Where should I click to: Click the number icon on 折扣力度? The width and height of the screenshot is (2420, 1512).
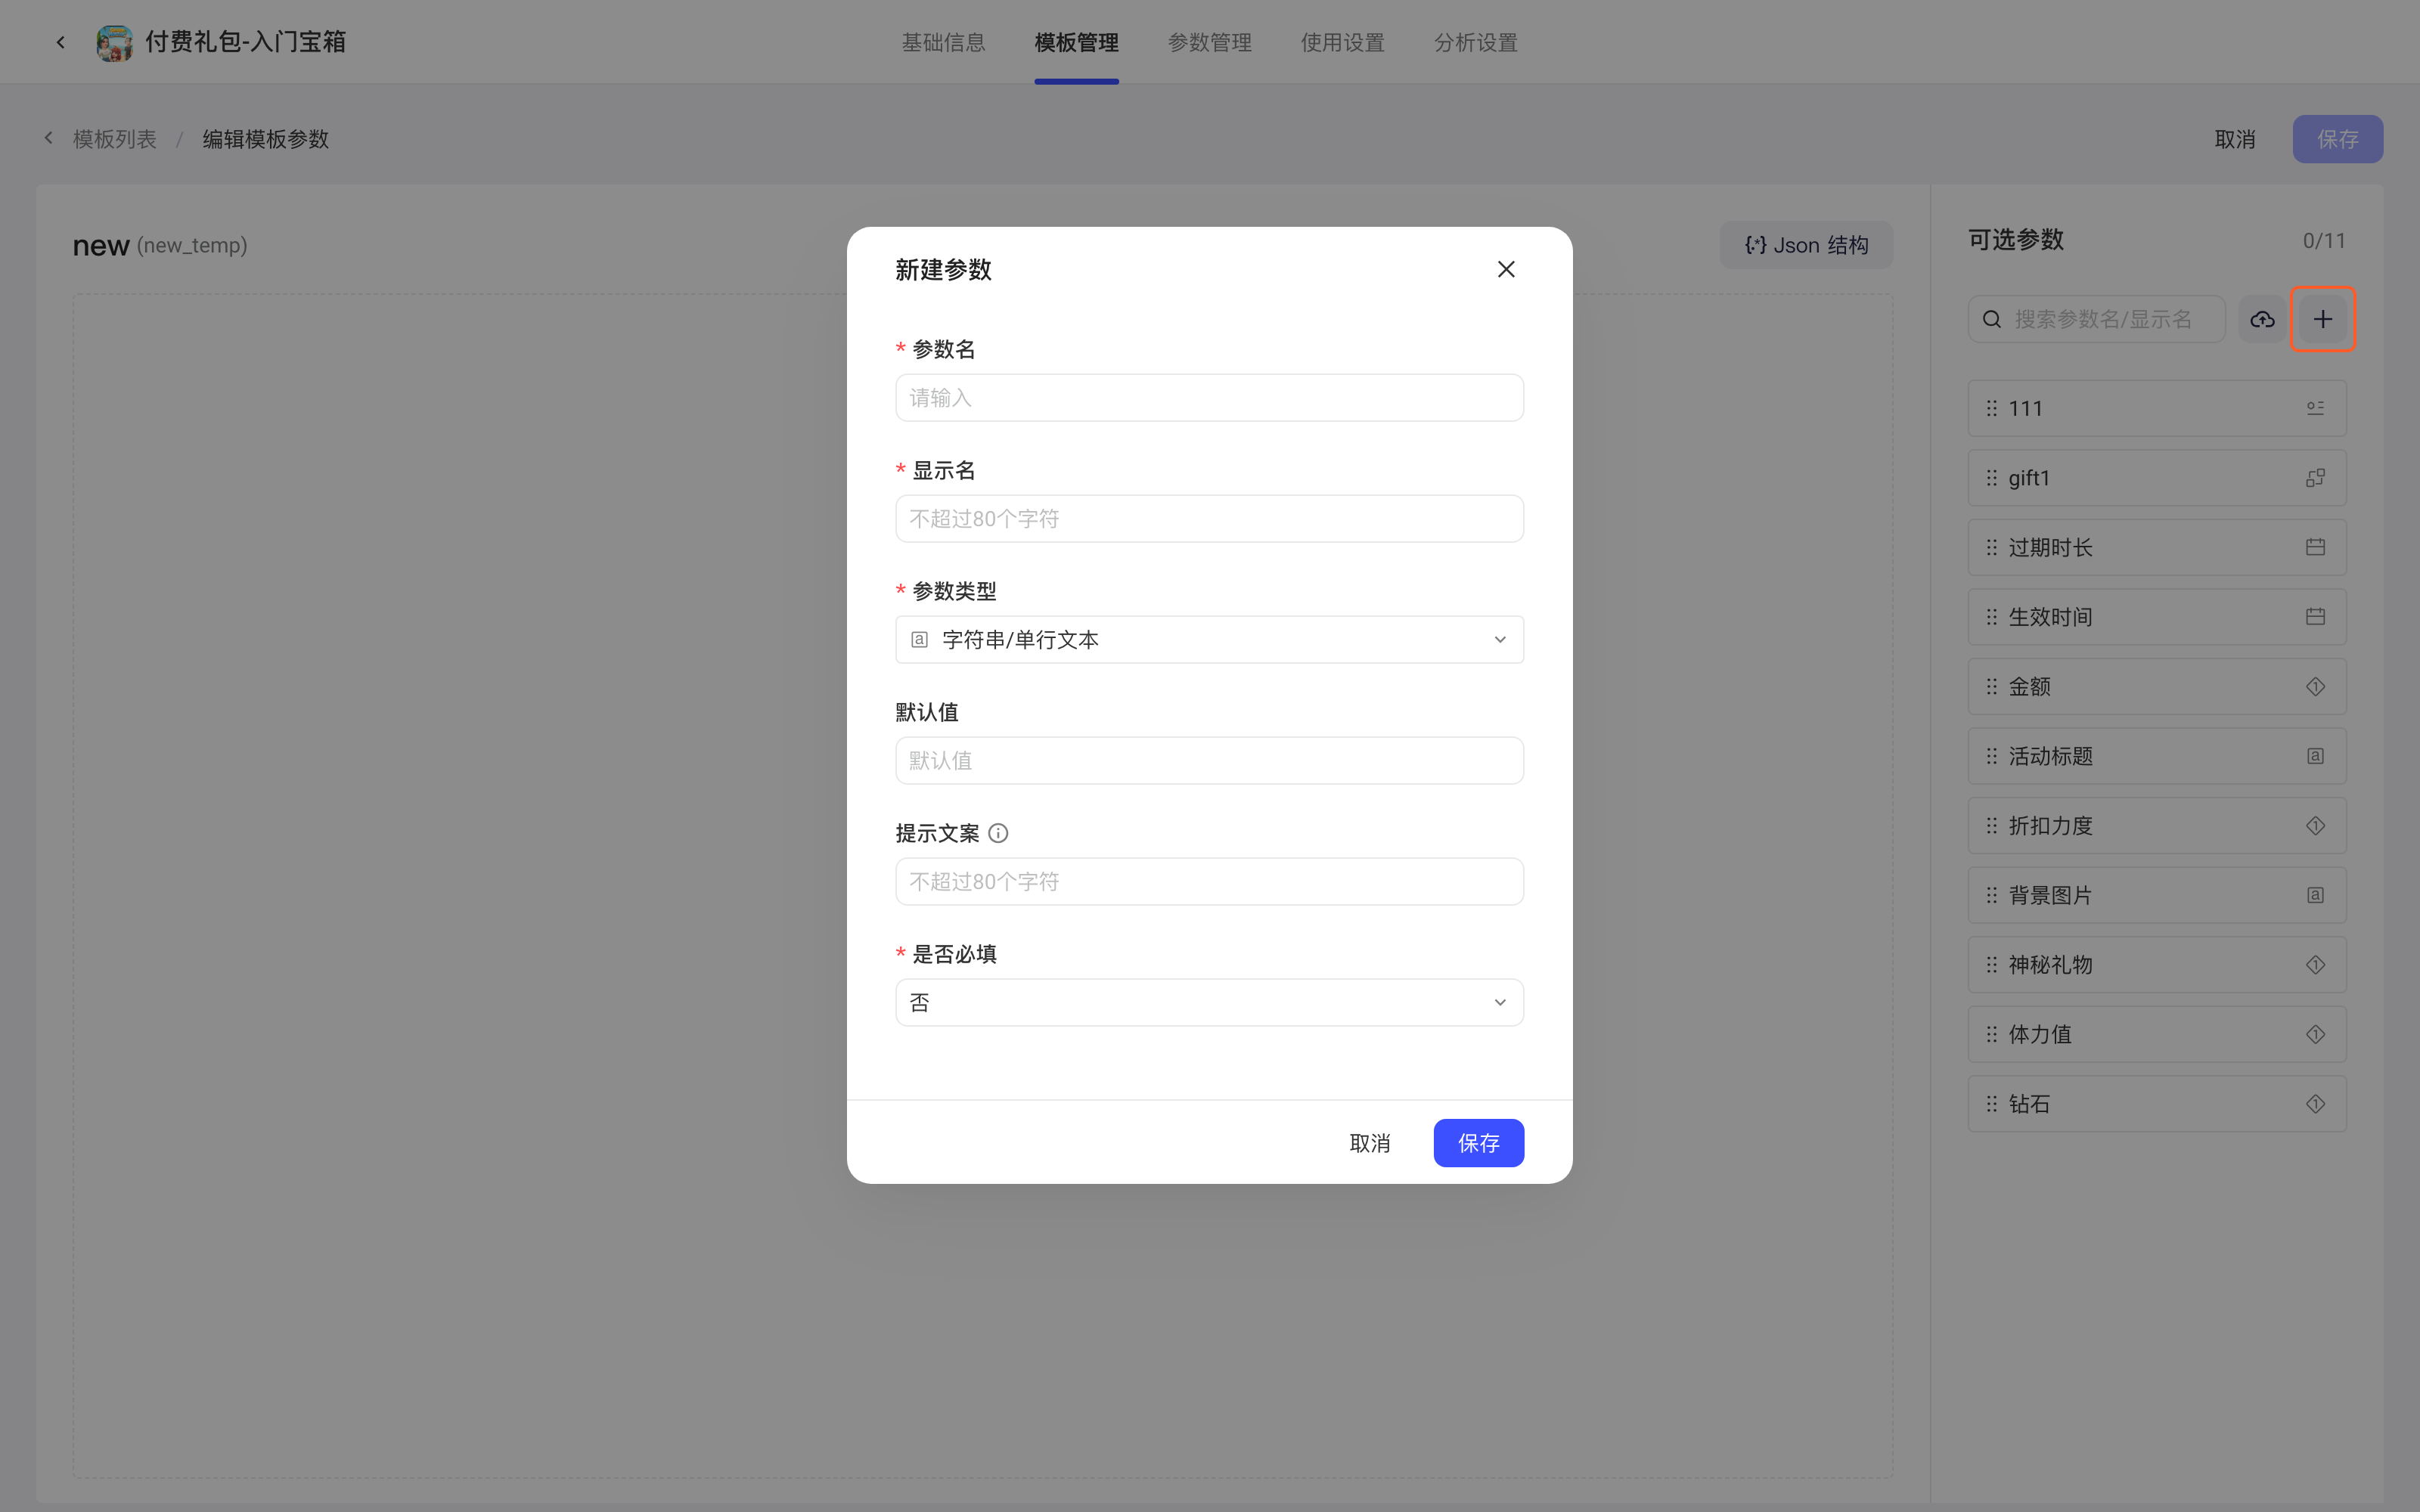coord(2315,825)
